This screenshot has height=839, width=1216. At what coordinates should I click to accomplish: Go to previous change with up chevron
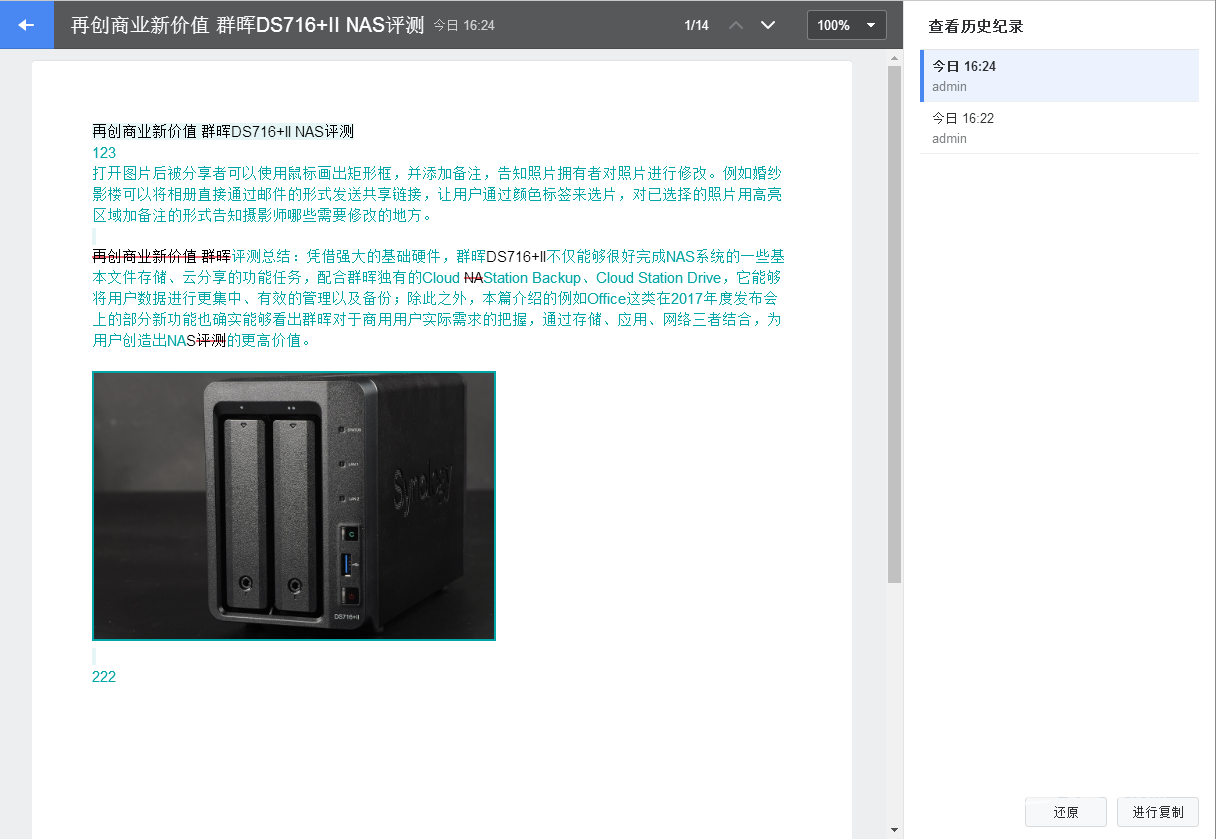pyautogui.click(x=736, y=25)
